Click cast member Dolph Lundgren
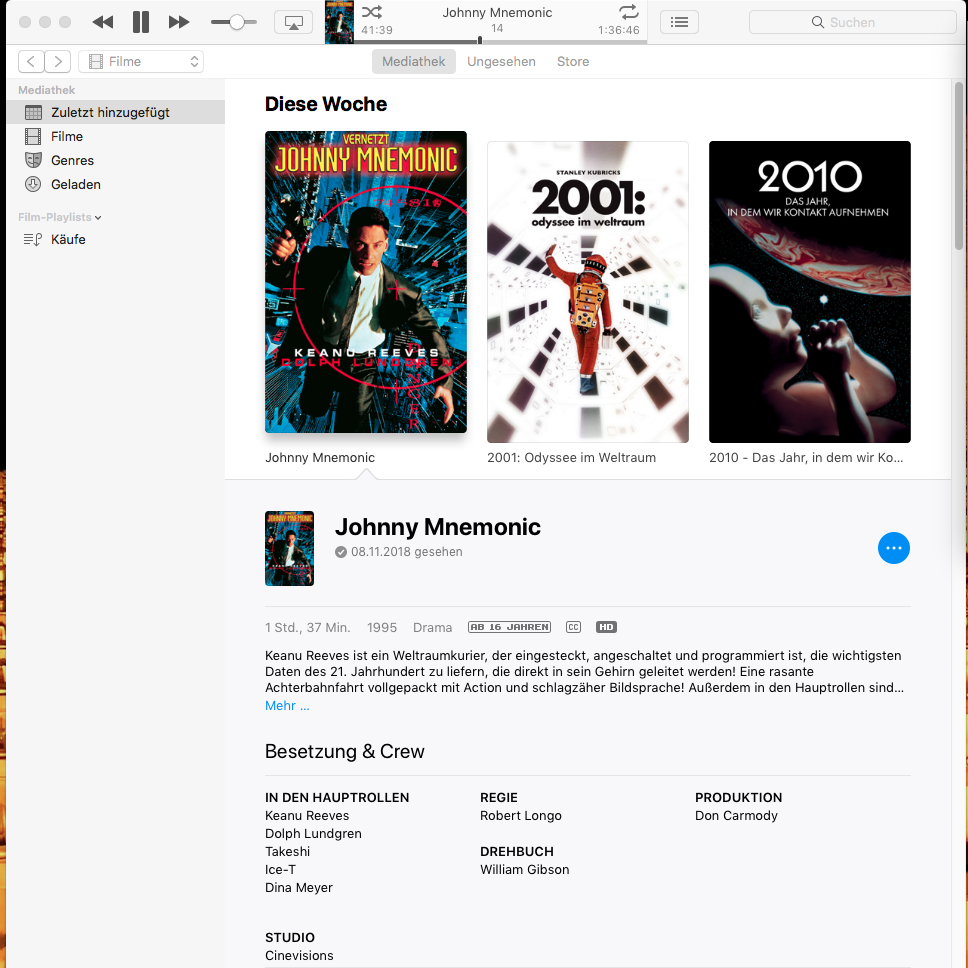Image resolution: width=968 pixels, height=968 pixels. (313, 833)
